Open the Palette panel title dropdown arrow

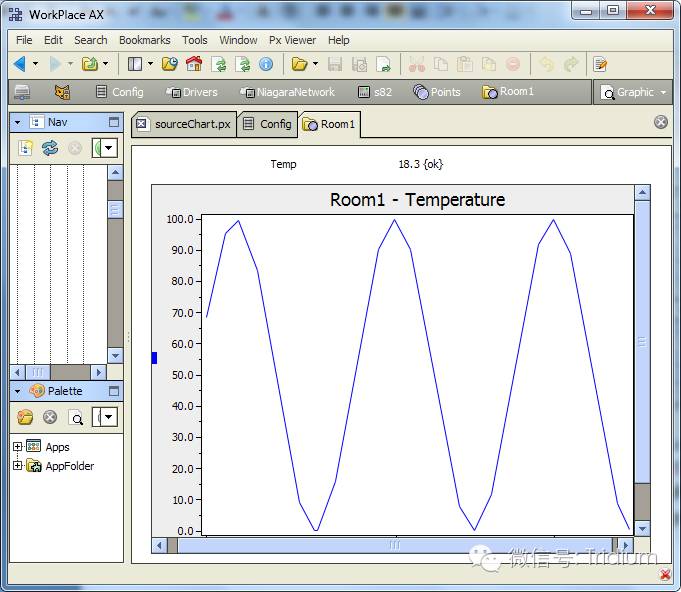pos(17,391)
